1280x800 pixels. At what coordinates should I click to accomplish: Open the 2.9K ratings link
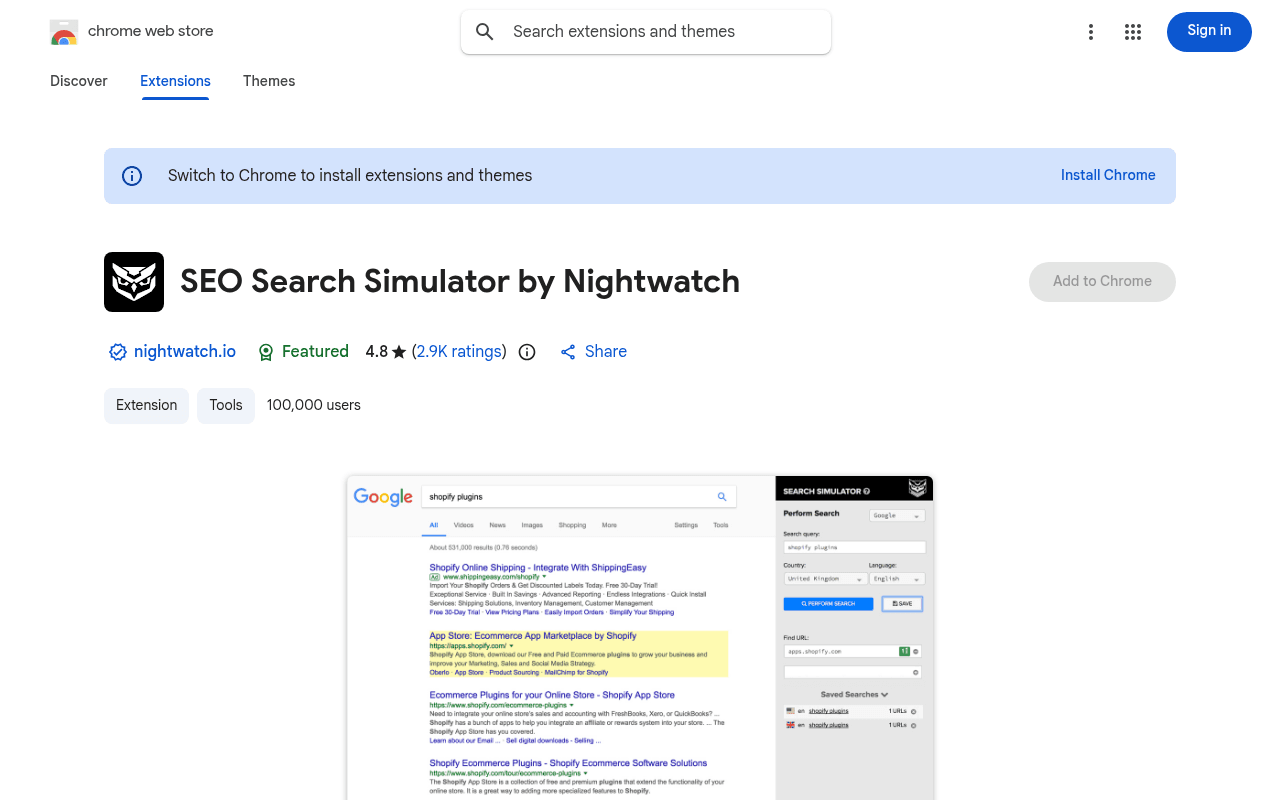[x=459, y=352]
